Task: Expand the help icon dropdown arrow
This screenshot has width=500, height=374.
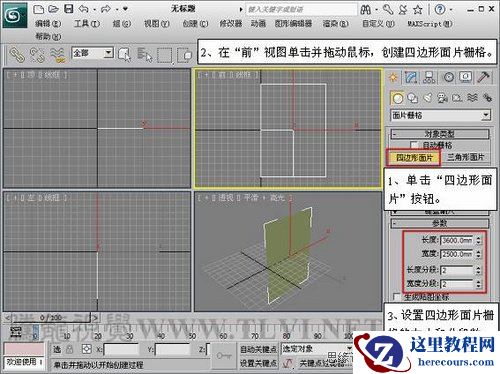Action: pos(451,10)
